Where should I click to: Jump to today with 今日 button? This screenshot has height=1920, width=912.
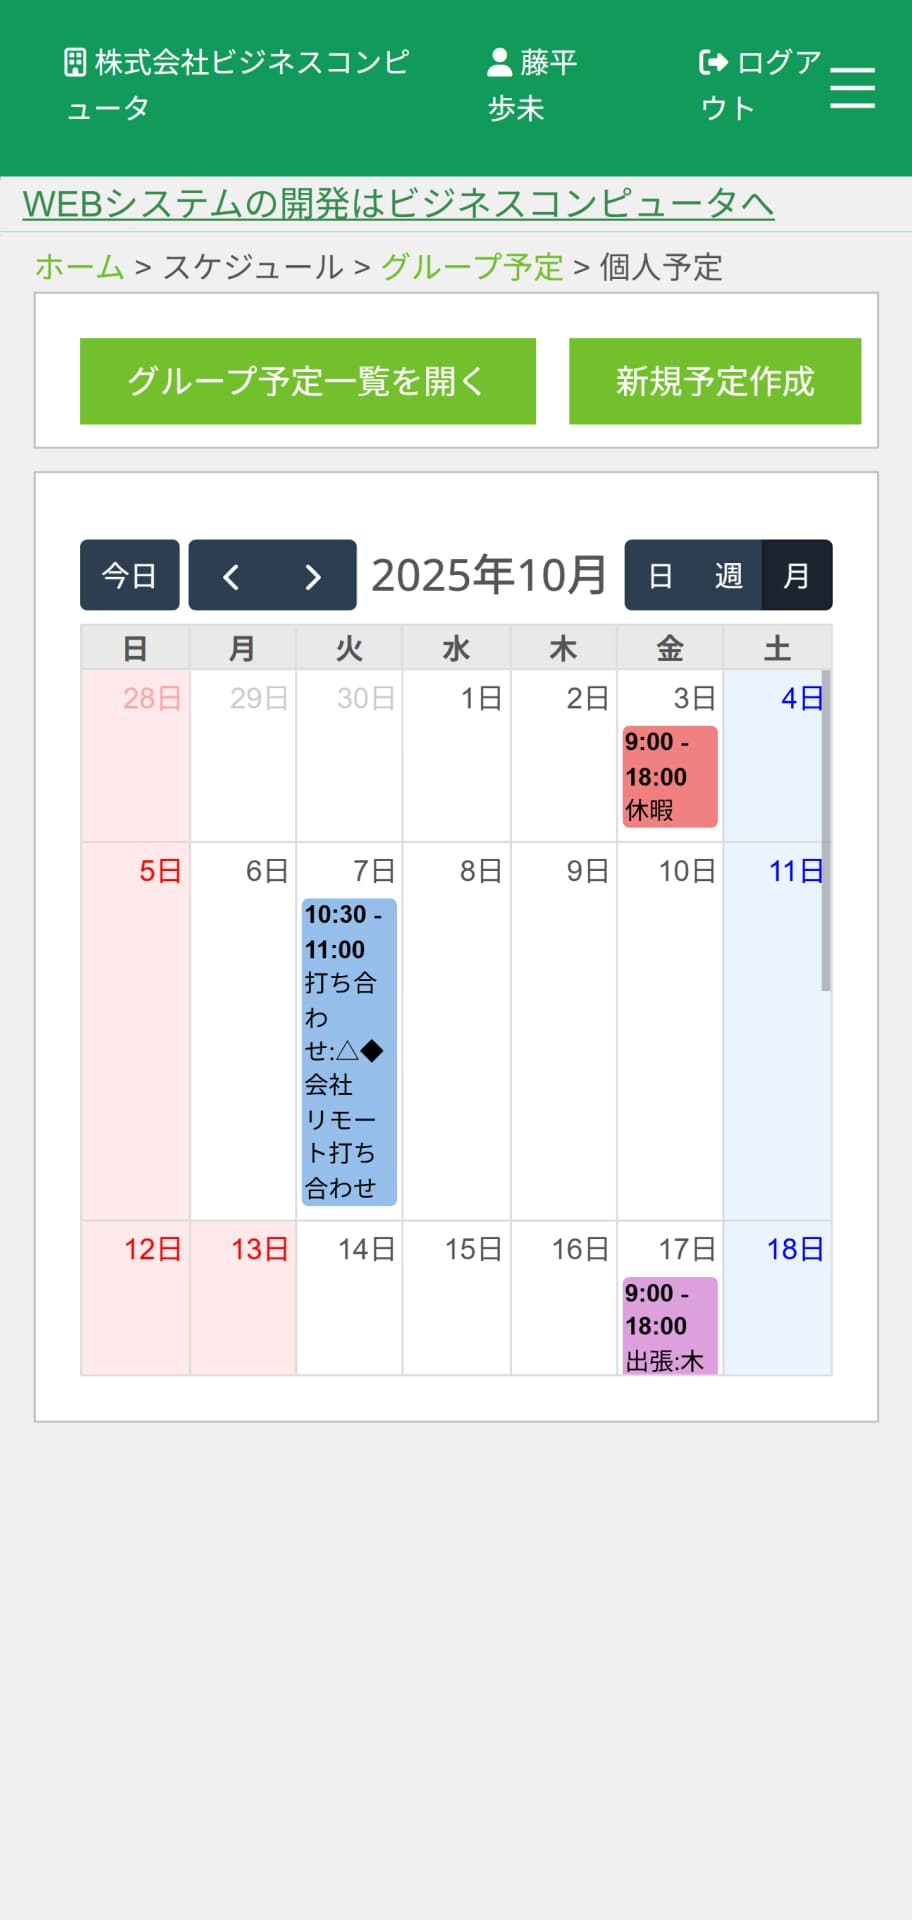click(130, 576)
